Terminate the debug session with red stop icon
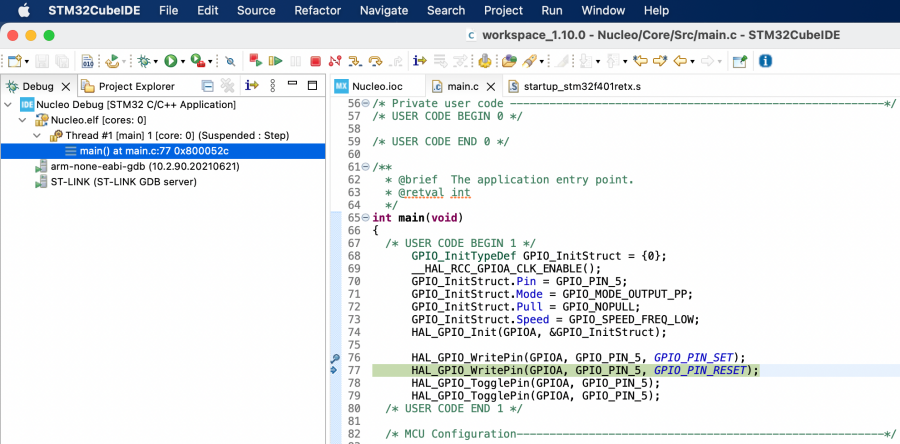The image size is (900, 444). tap(315, 61)
